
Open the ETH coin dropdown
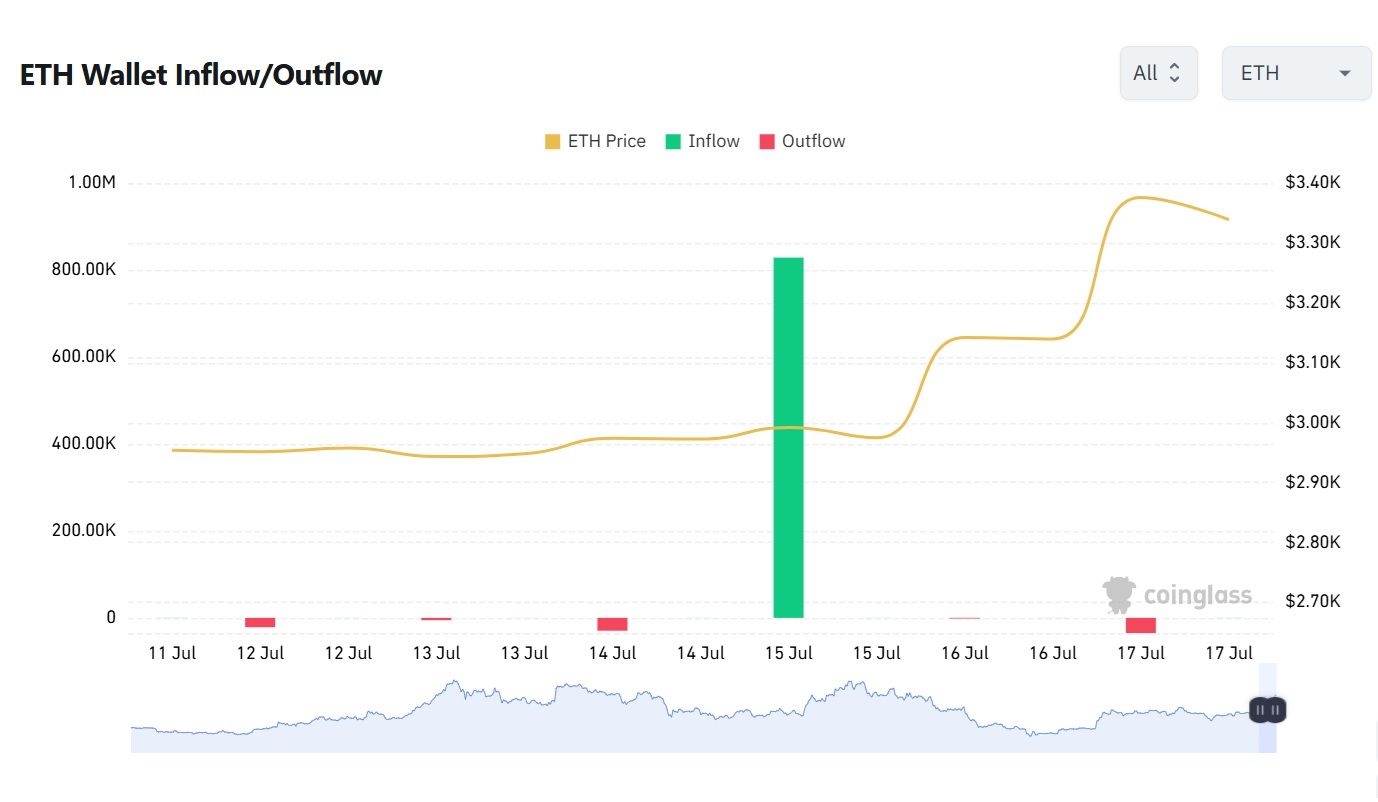point(1296,73)
